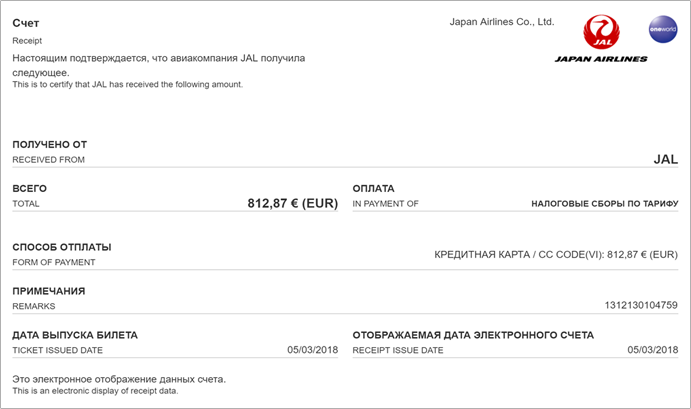
Task: Select the total amount 812,87 € (EUR)
Action: pos(293,203)
